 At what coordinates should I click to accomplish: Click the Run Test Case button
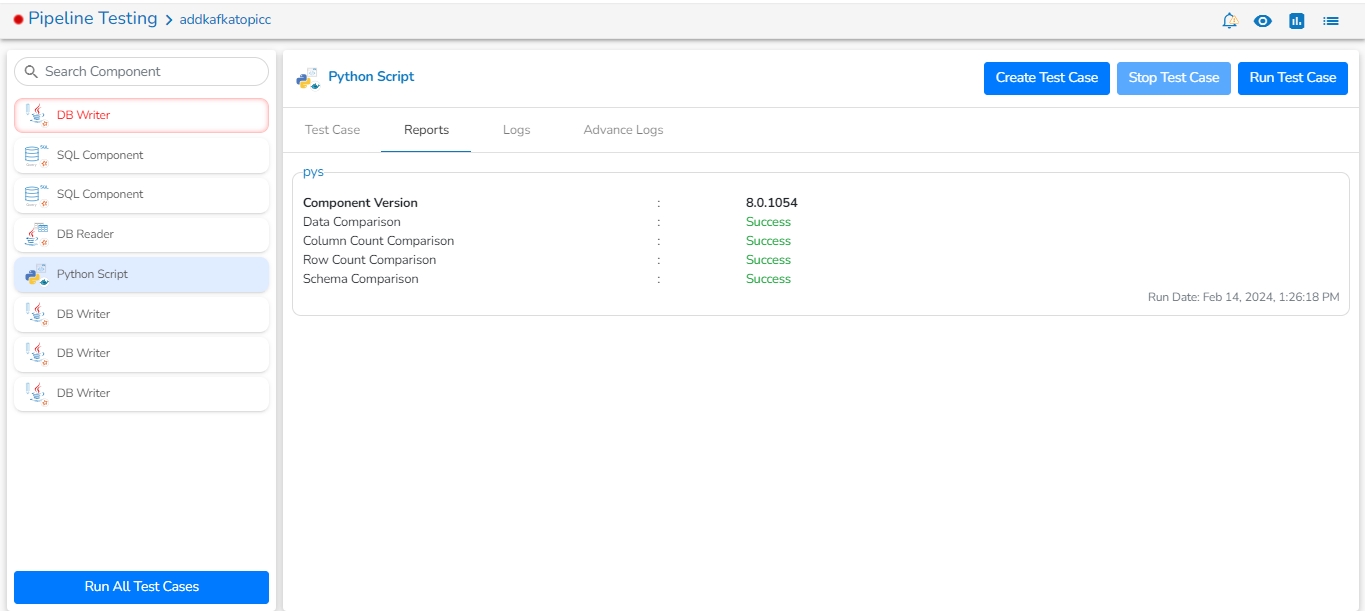tap(1292, 78)
